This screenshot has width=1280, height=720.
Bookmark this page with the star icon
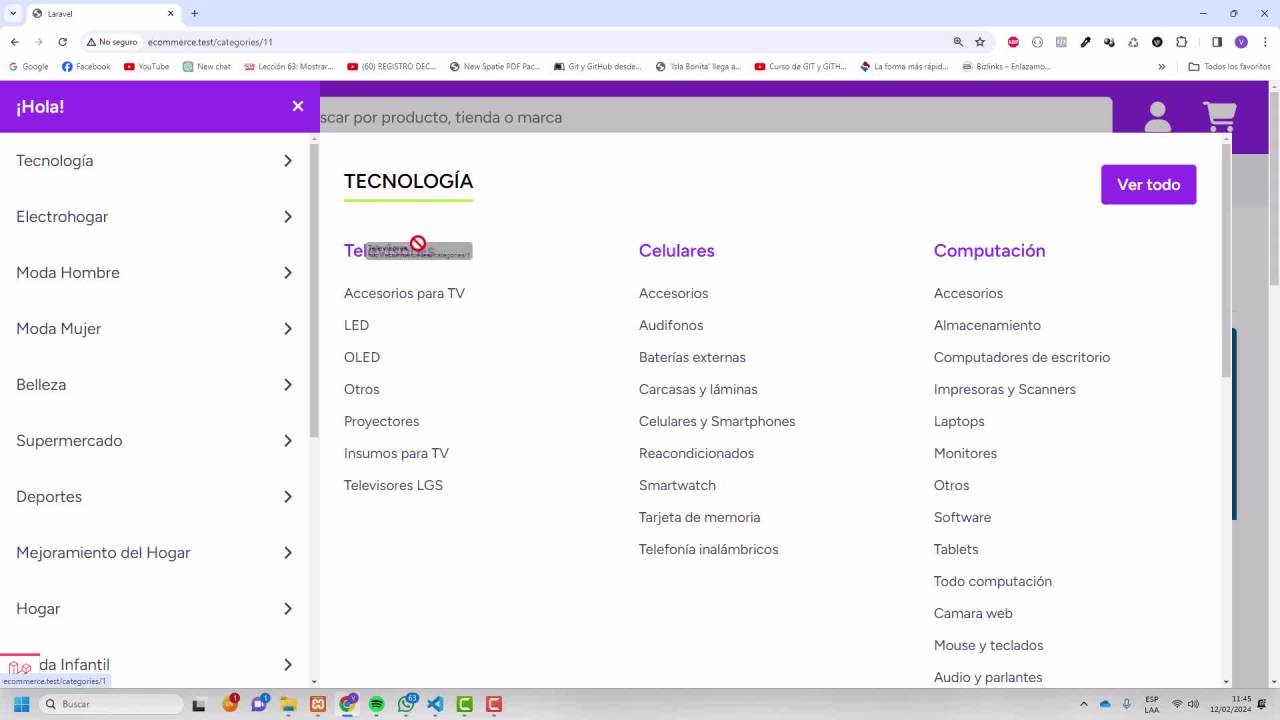coord(980,42)
